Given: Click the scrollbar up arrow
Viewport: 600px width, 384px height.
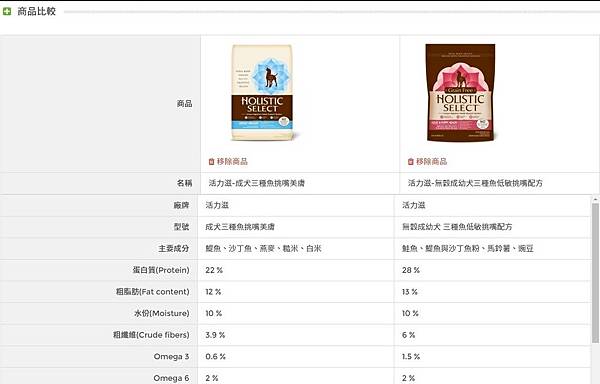Looking at the screenshot, I should click(595, 199).
